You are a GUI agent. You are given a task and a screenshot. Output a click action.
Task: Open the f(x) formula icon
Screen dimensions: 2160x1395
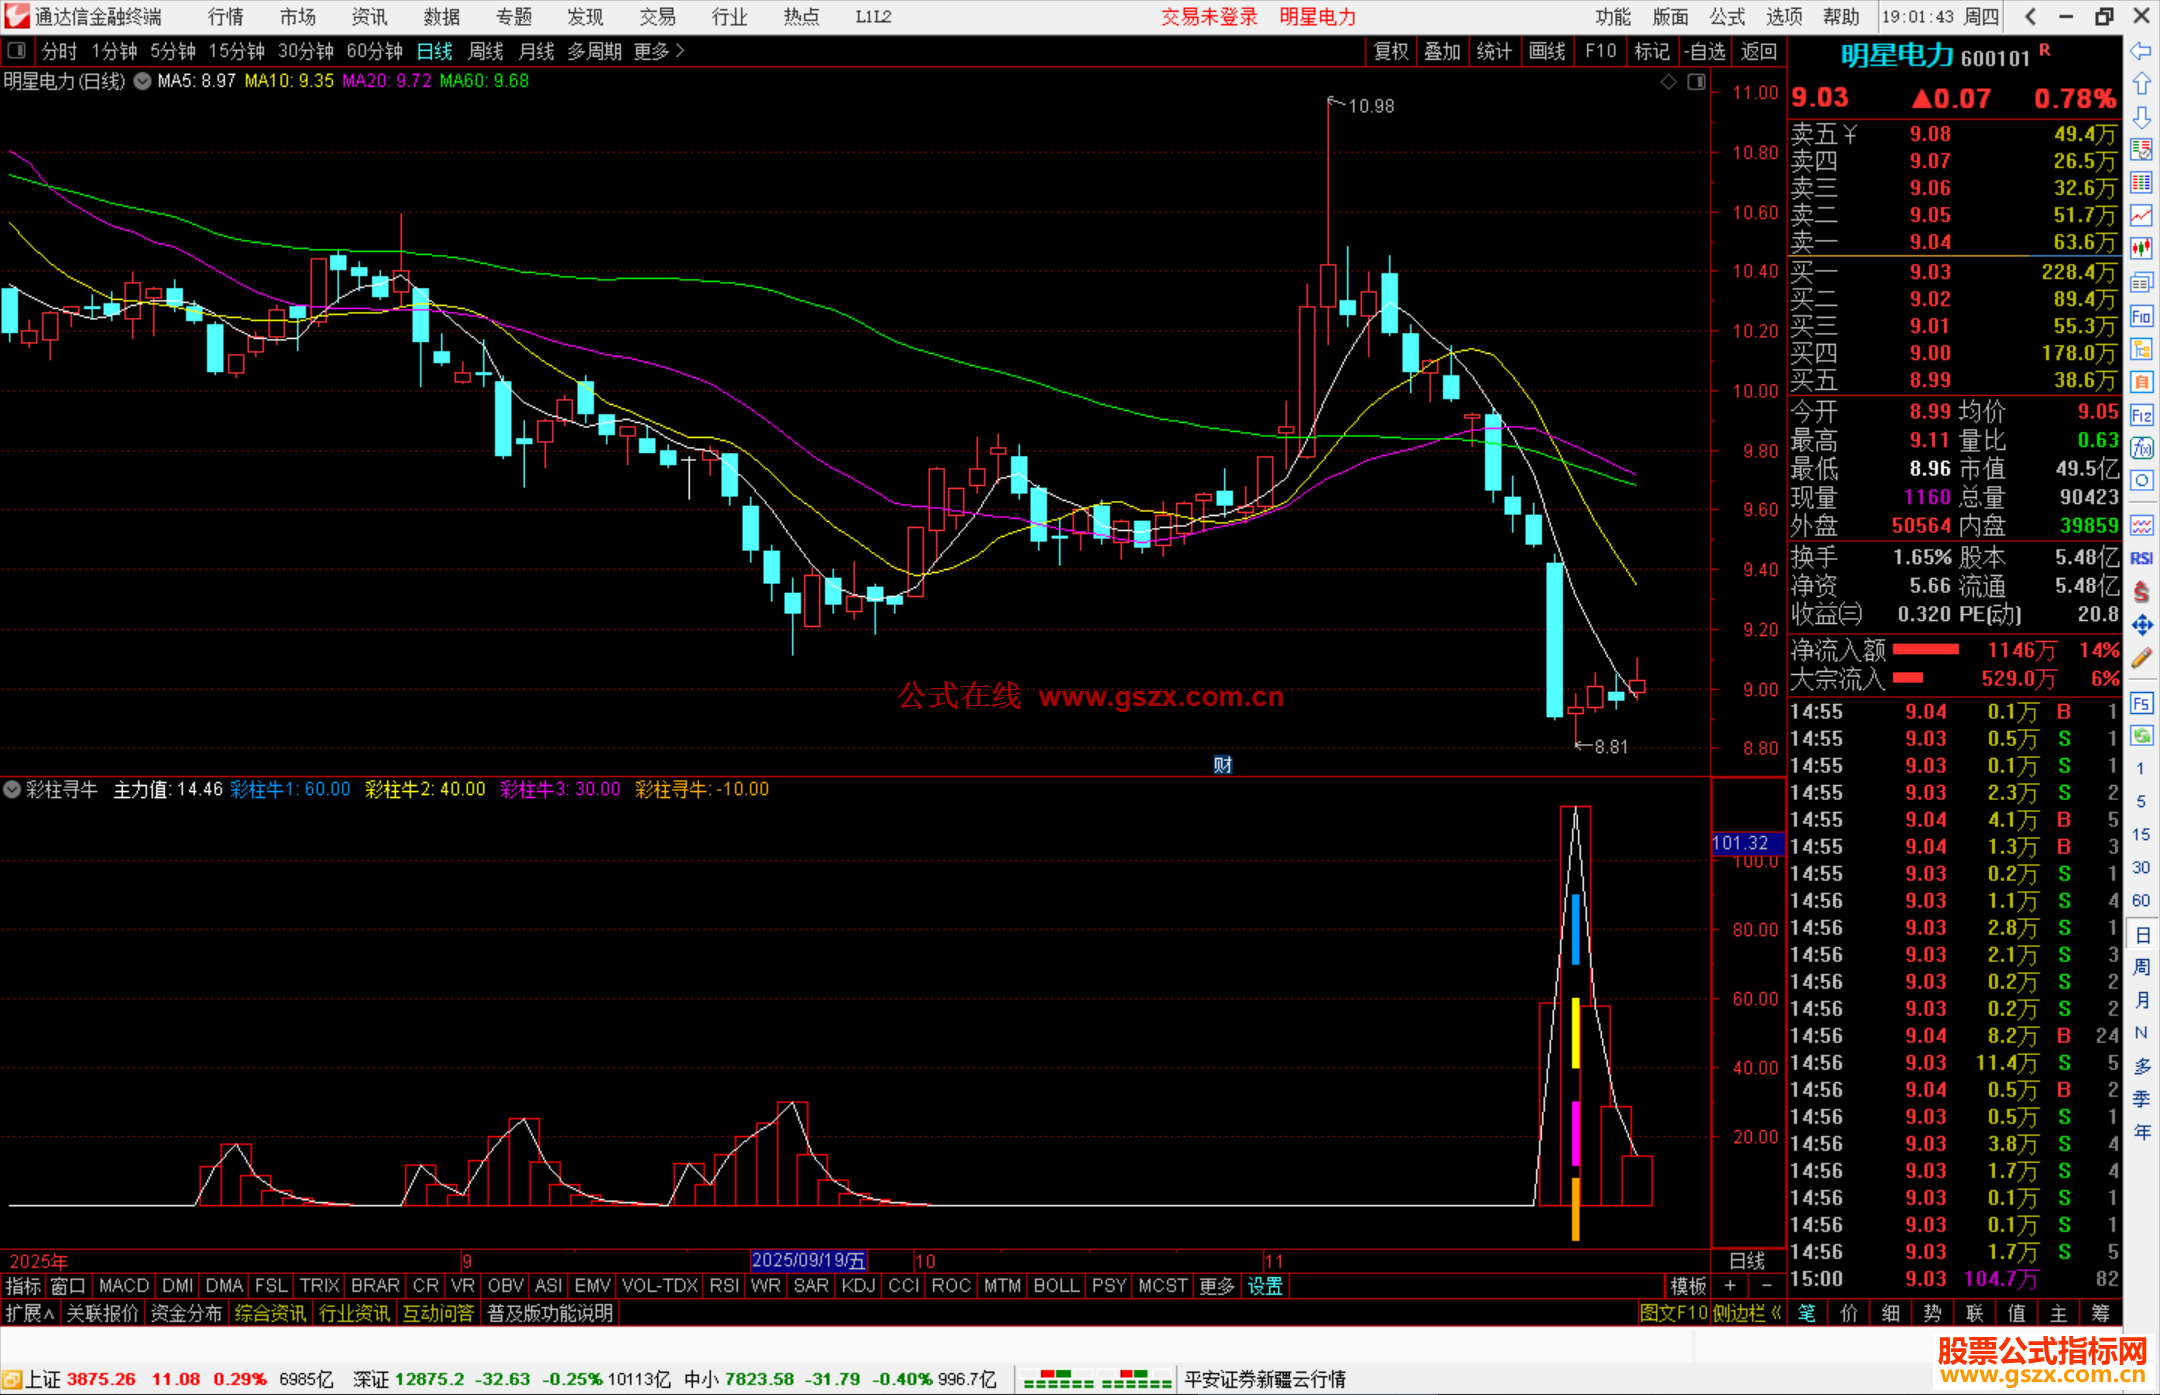(x=2141, y=448)
